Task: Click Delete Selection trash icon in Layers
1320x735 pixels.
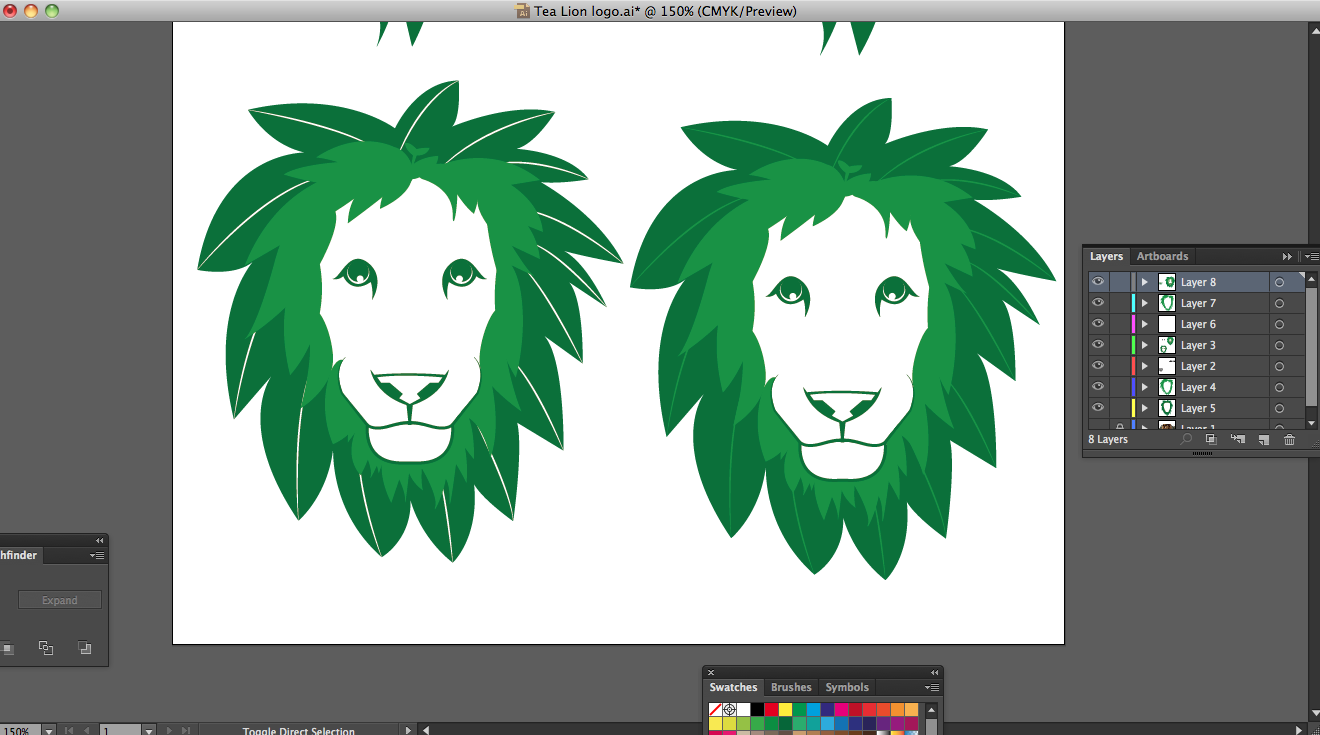Action: (x=1289, y=439)
